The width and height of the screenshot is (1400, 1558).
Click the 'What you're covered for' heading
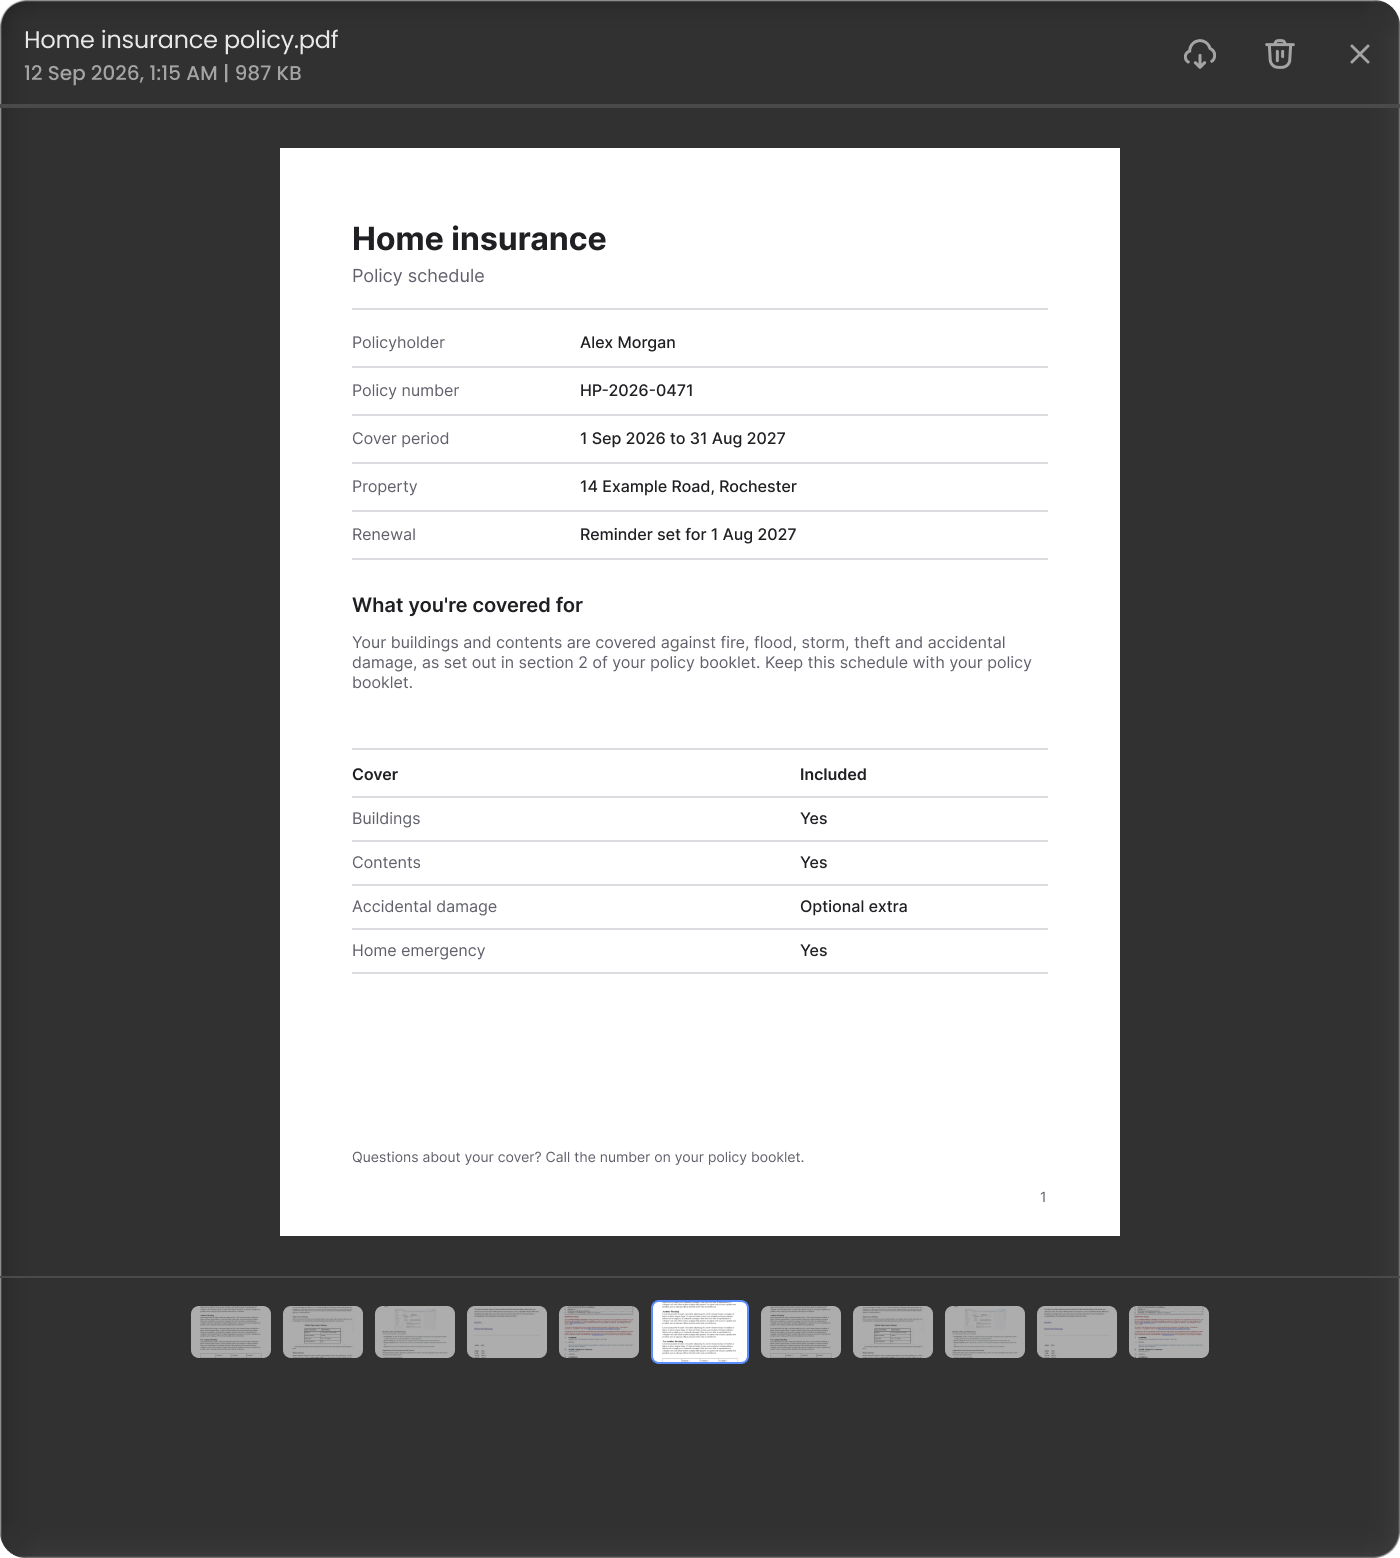click(x=467, y=605)
